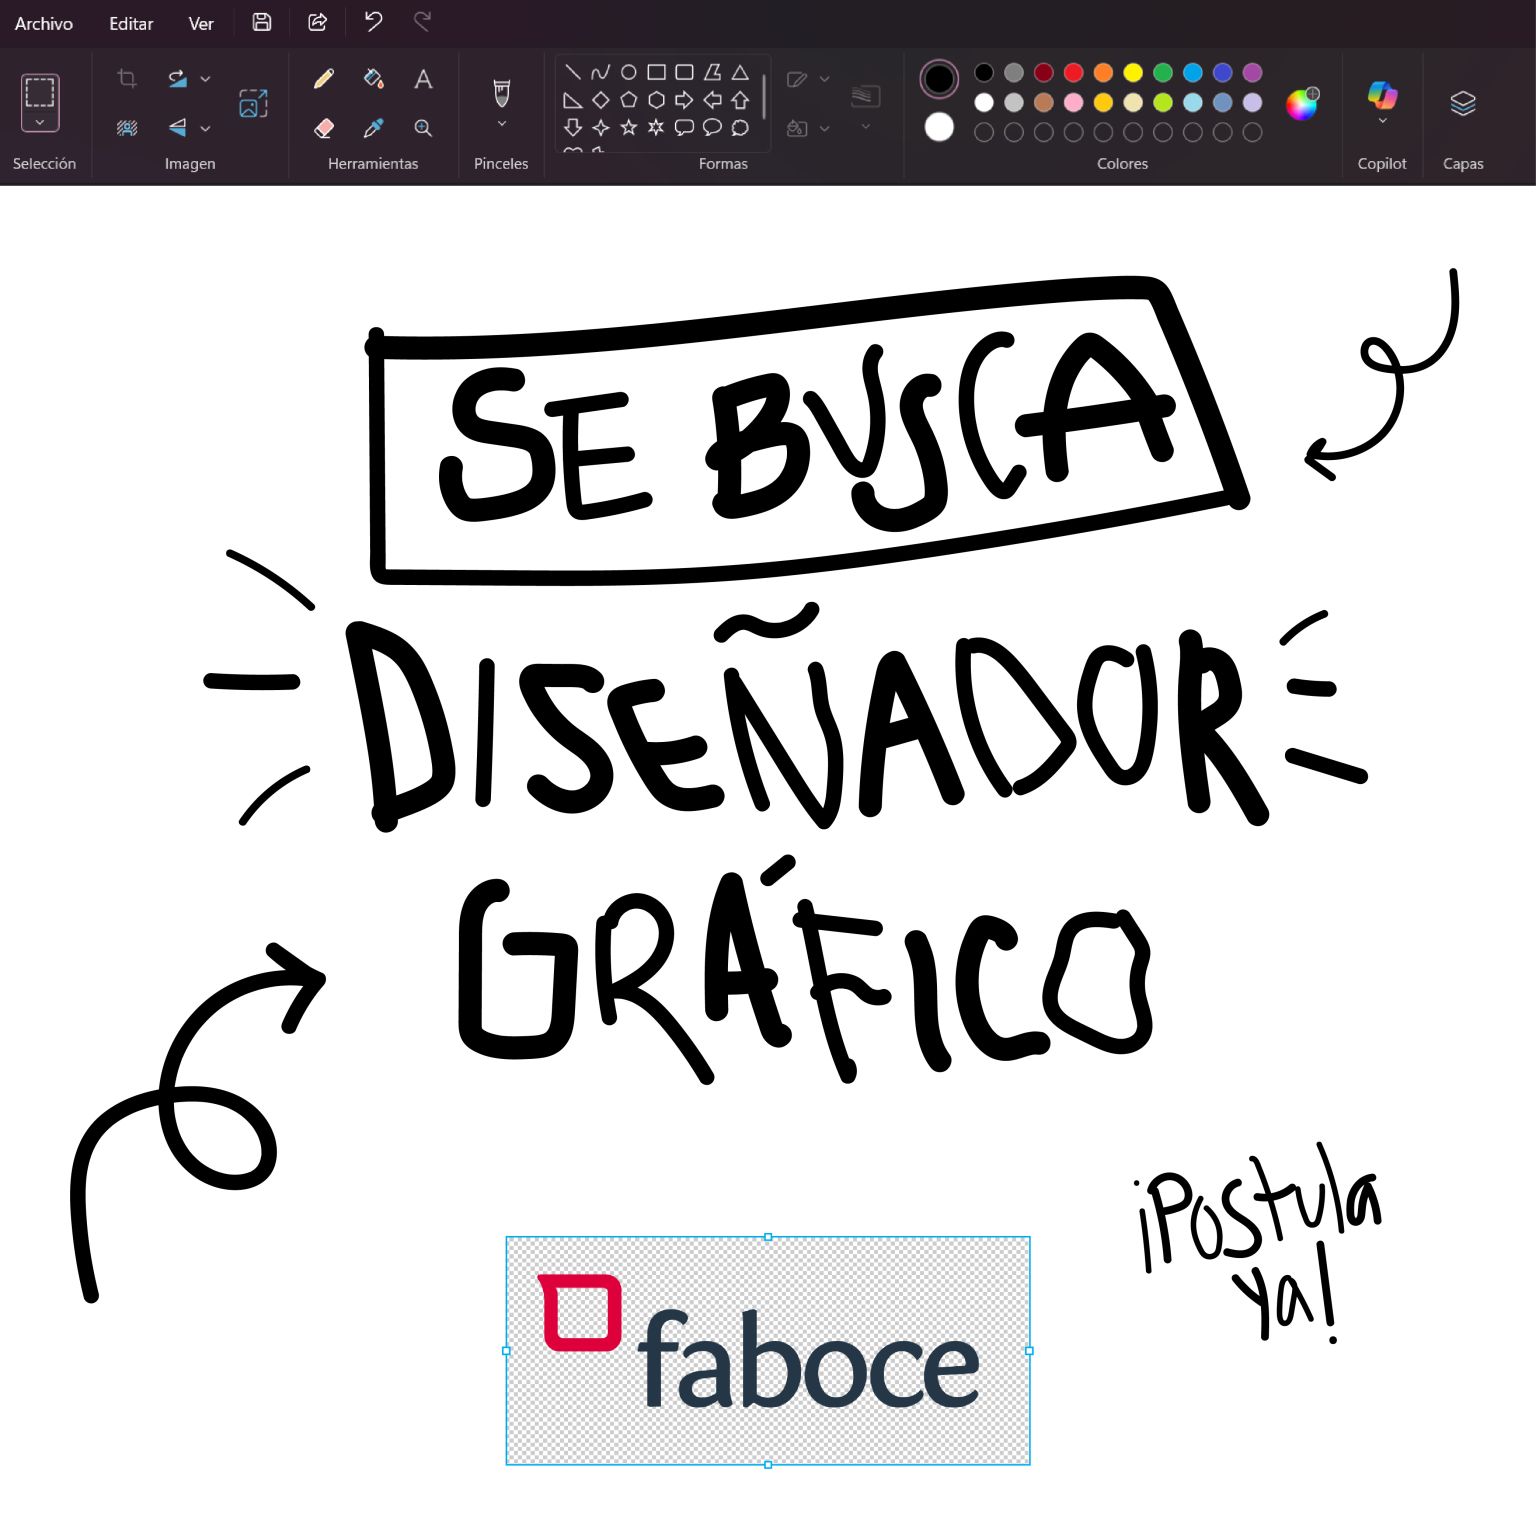Pick the orange color swatch
This screenshot has height=1536, width=1536.
1103,72
